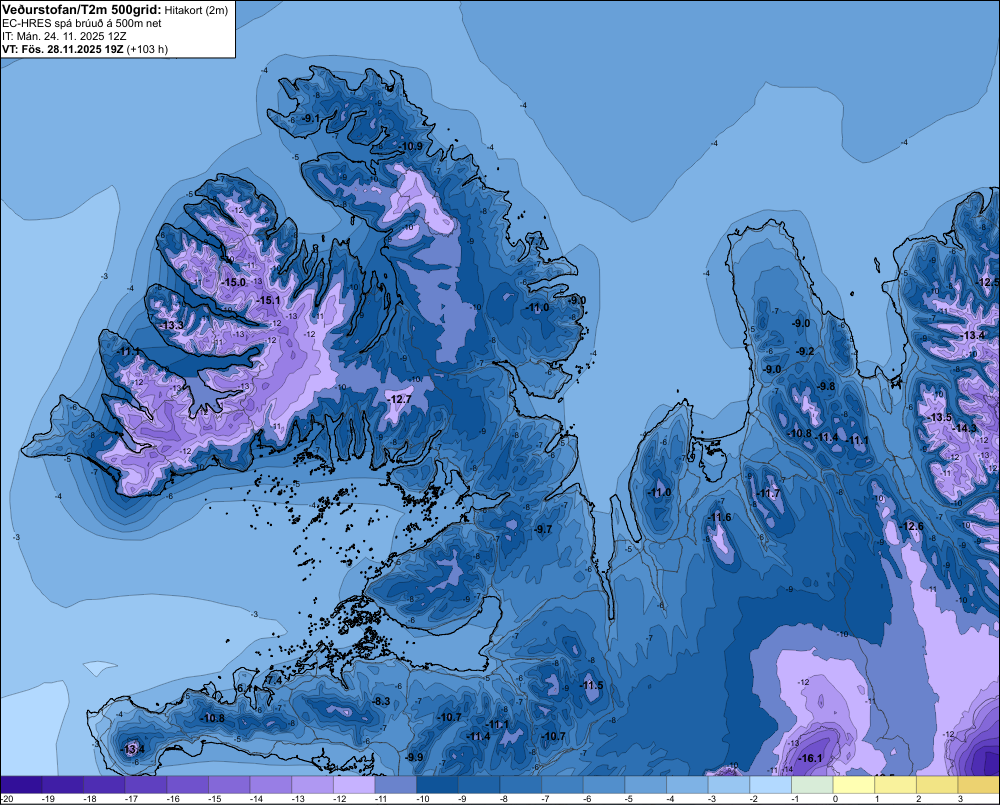
Task: Click the valid time 'VT: Fös. 28.11.2025 19Z'
Action: pyautogui.click(x=62, y=49)
